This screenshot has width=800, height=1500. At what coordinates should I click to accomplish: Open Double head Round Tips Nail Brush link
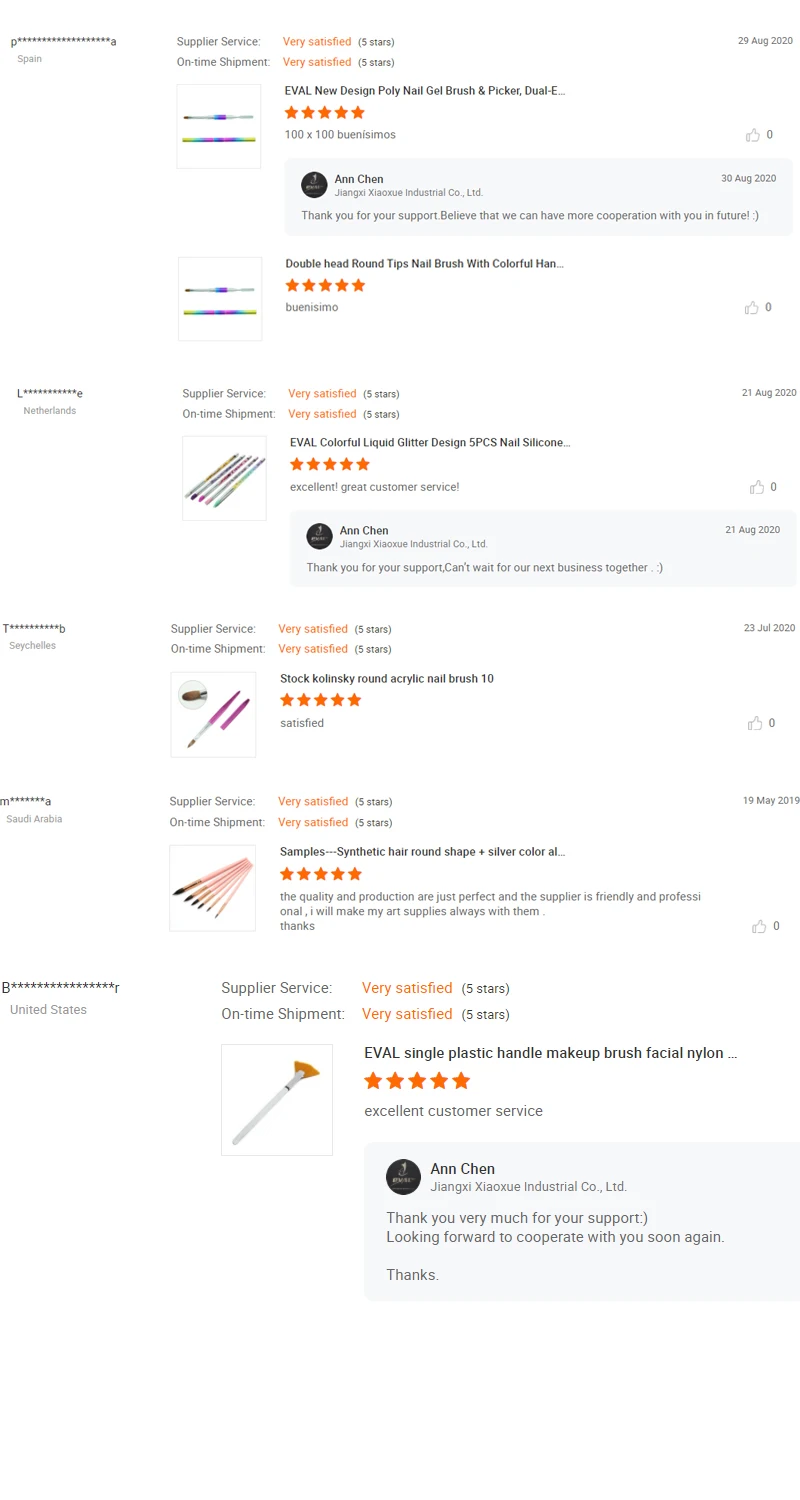click(x=424, y=264)
